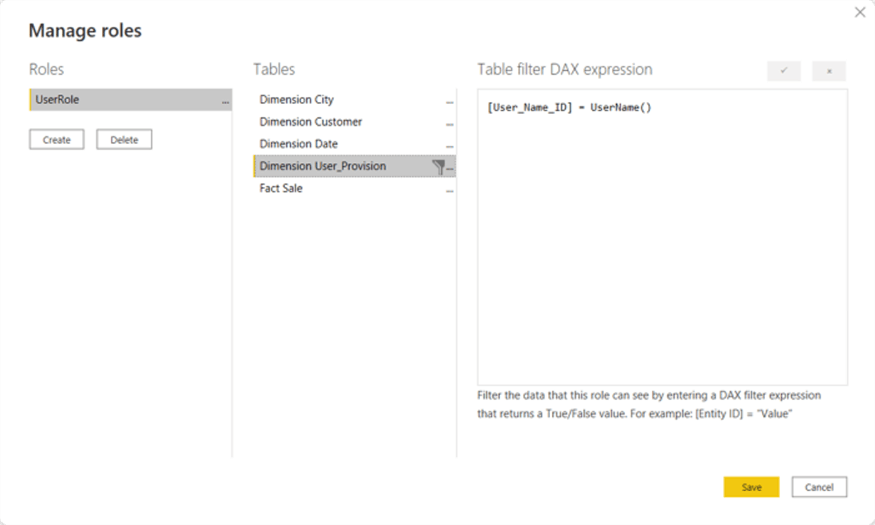
Task: Click the filter icon on Dimension User_Provision
Action: 438,167
